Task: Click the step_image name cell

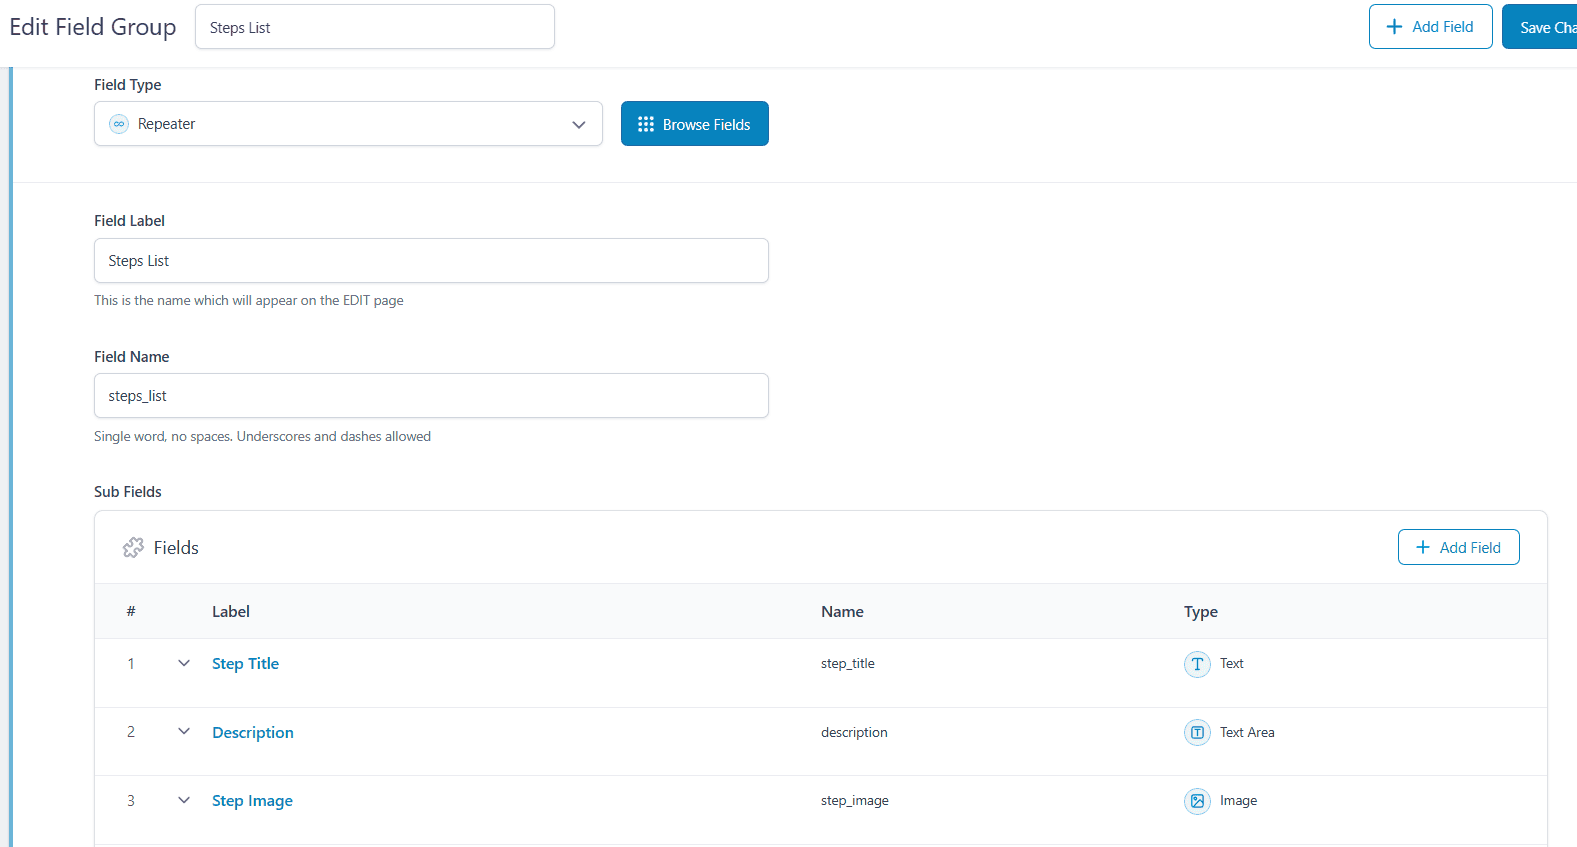Action: tap(855, 801)
